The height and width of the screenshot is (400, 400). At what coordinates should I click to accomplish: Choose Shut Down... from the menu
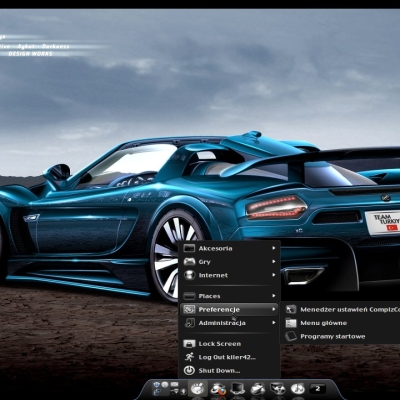click(x=229, y=371)
